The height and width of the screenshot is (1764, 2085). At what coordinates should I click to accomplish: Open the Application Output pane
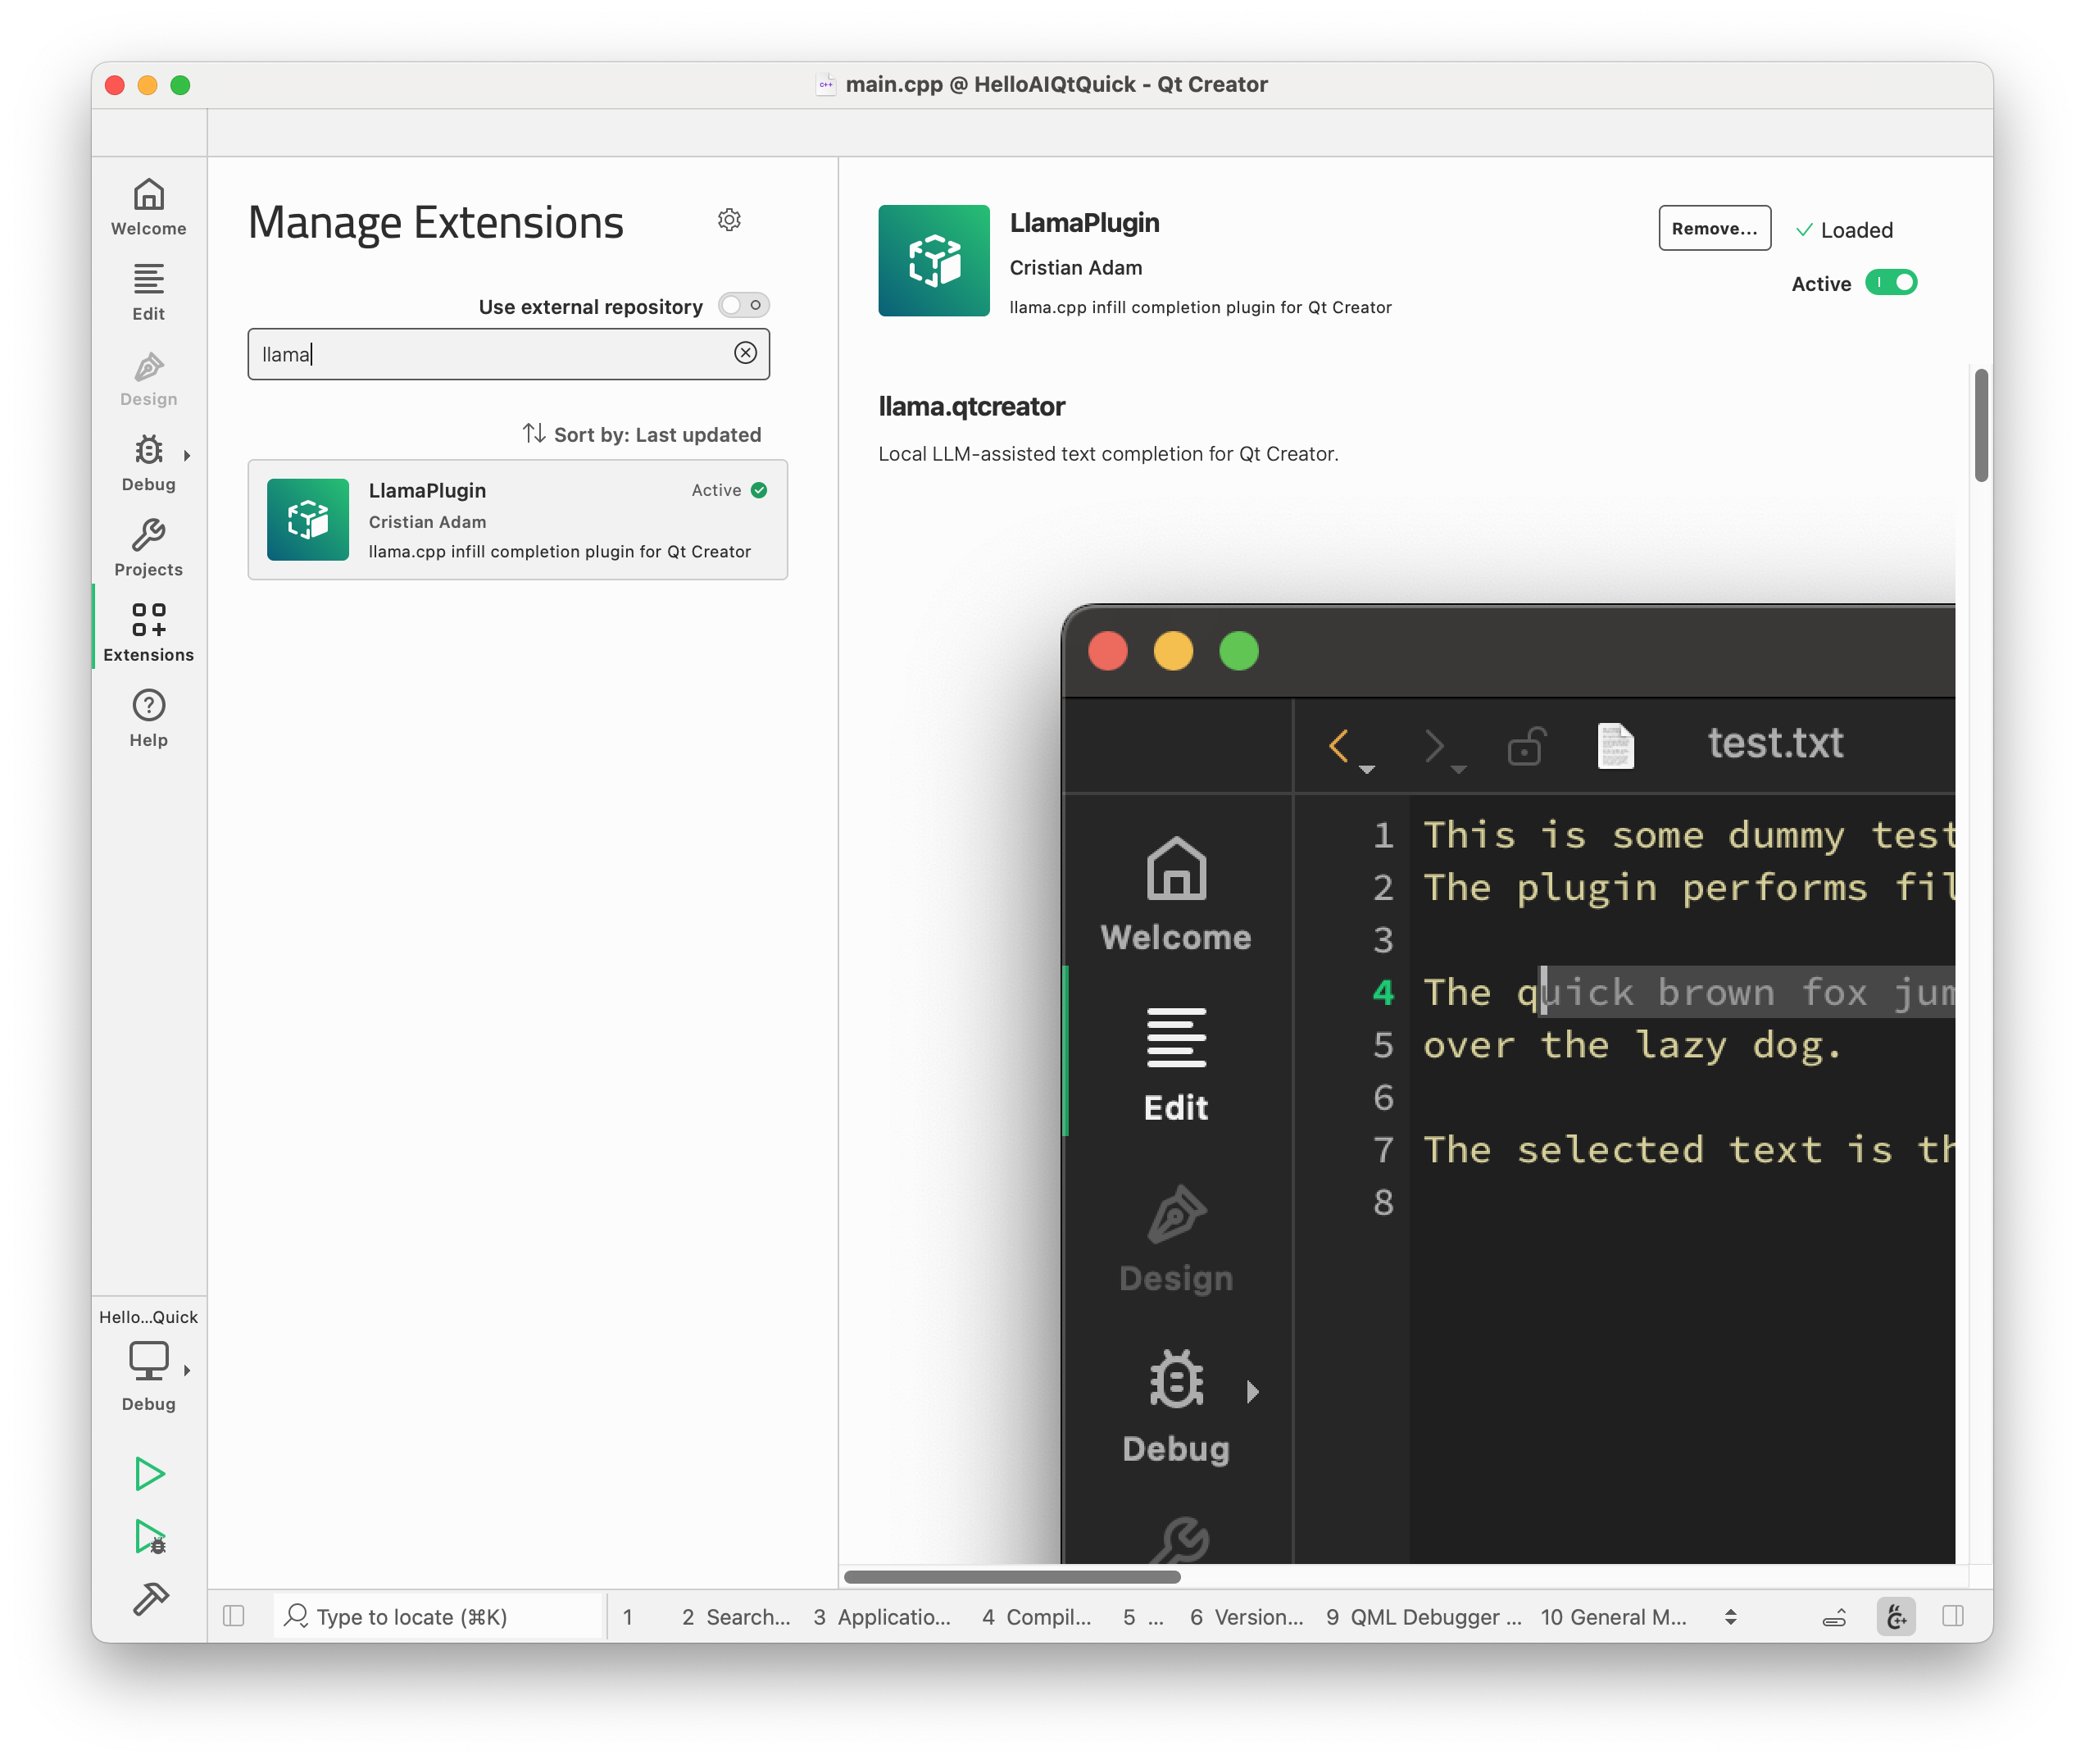click(x=882, y=1617)
